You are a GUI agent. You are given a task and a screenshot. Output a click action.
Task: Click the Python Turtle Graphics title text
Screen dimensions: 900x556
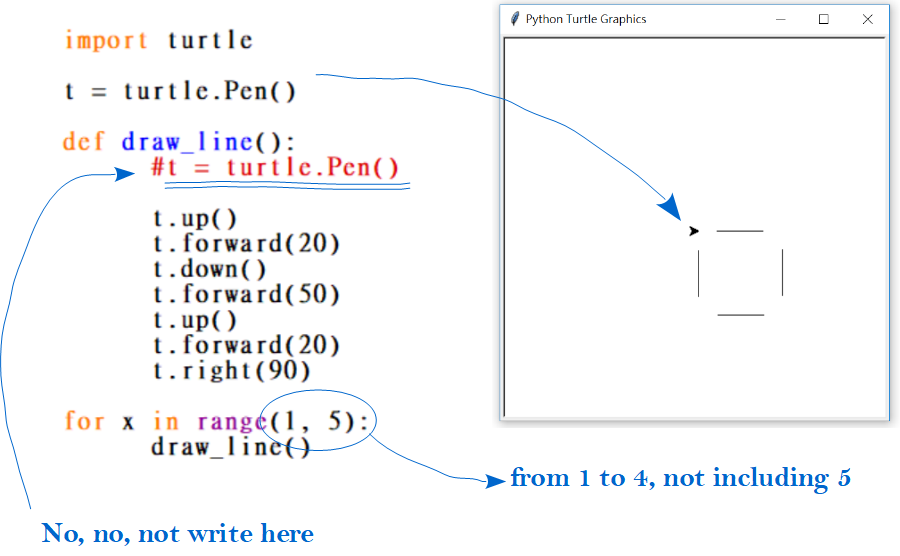coord(586,19)
